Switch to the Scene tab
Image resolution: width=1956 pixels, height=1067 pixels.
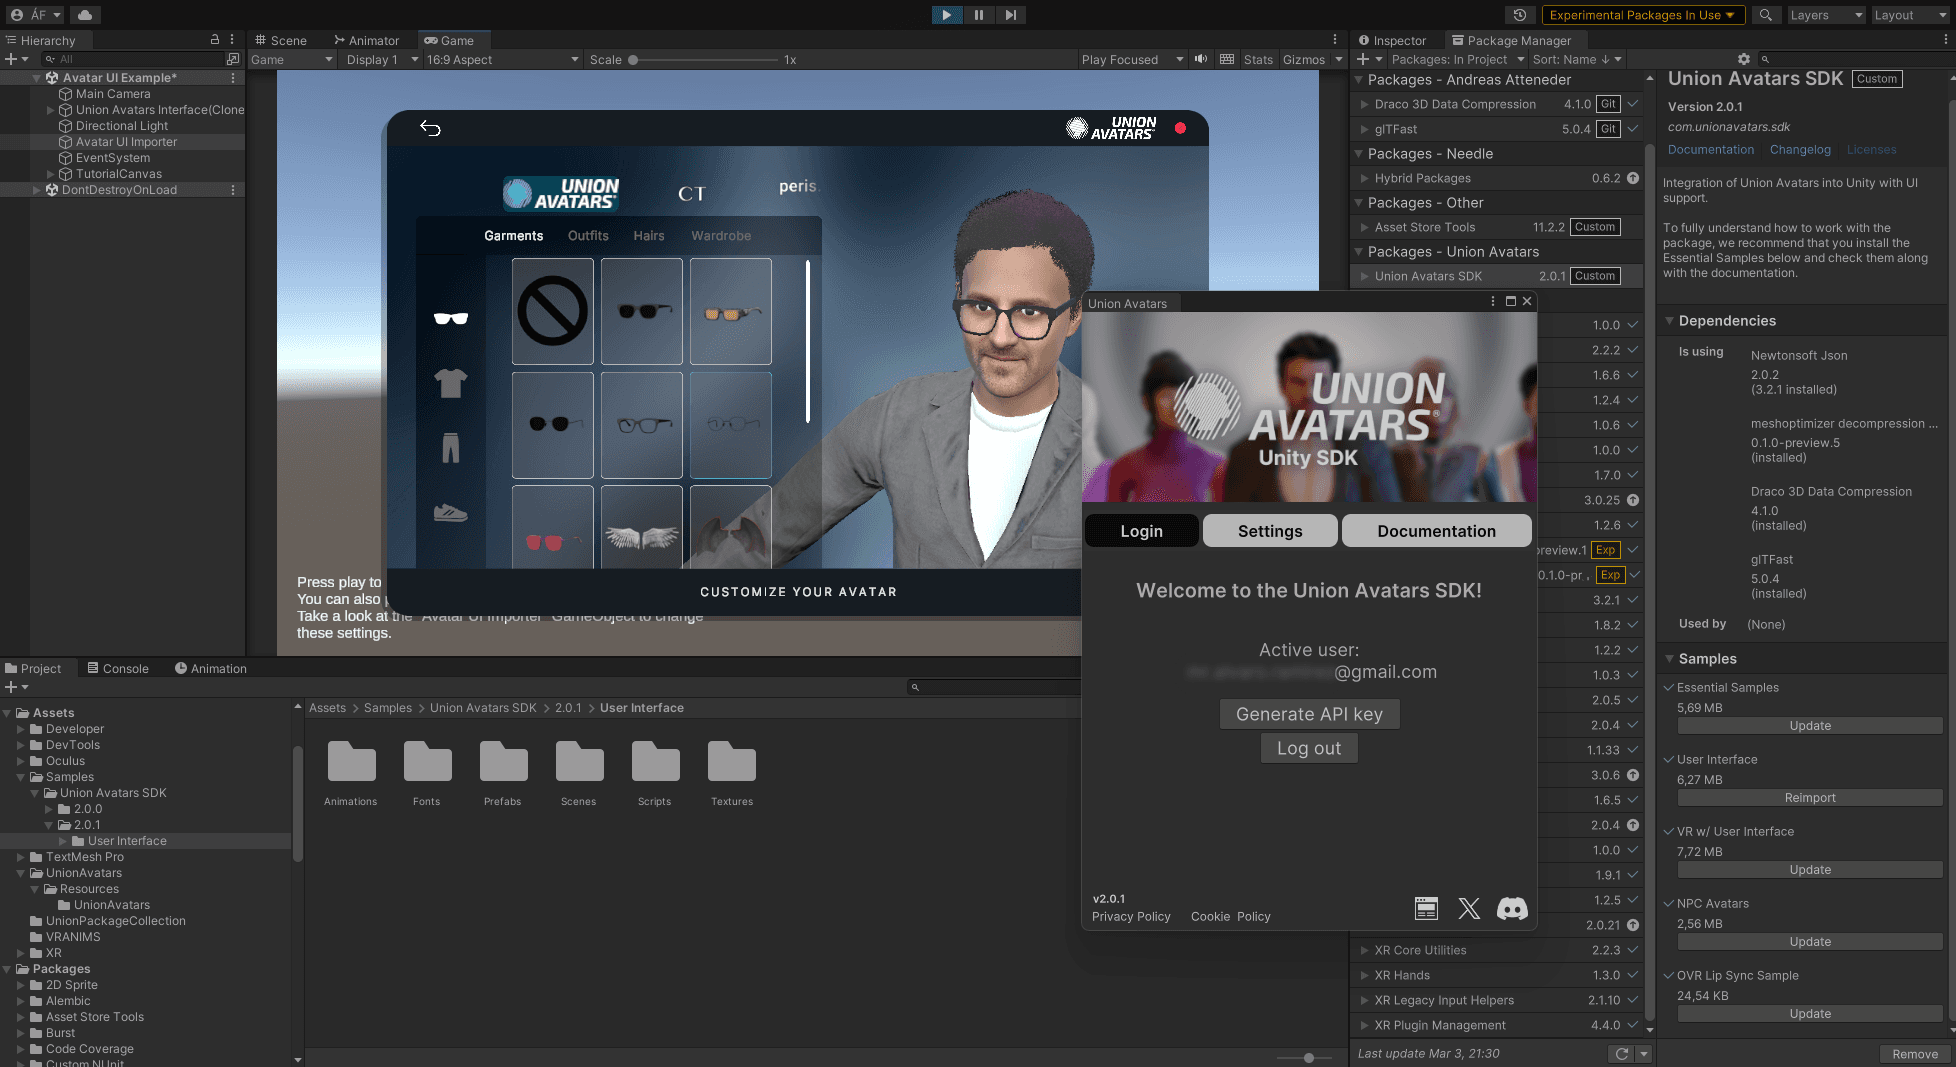(280, 40)
